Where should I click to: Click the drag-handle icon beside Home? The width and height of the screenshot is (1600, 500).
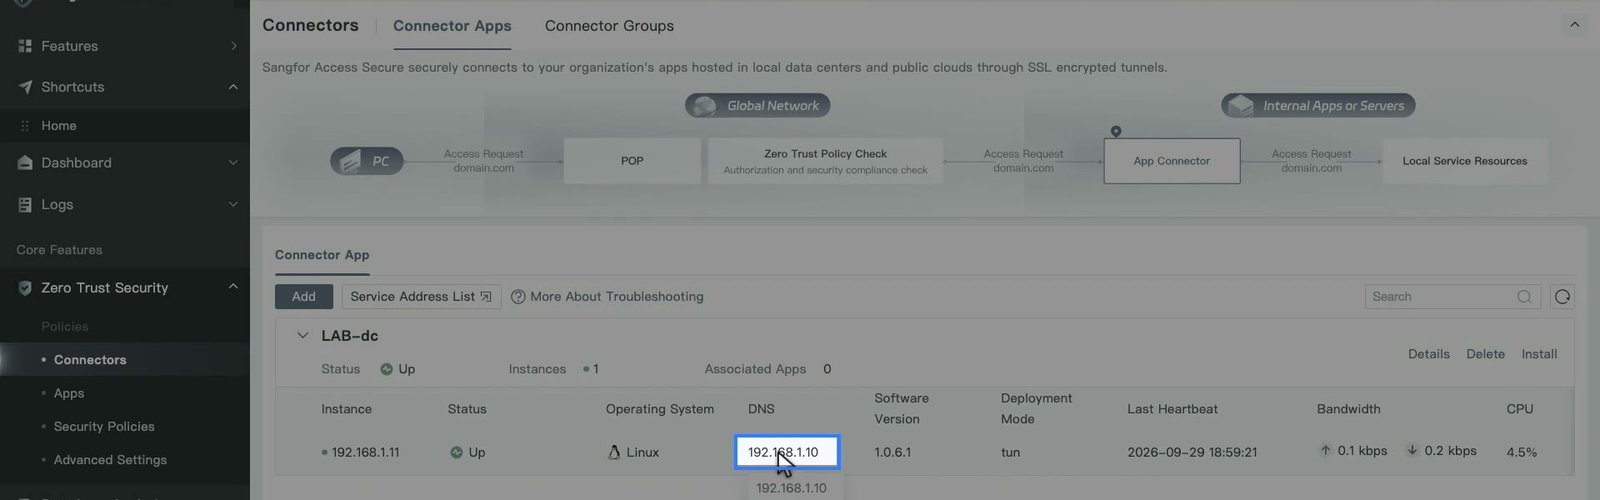pos(25,126)
